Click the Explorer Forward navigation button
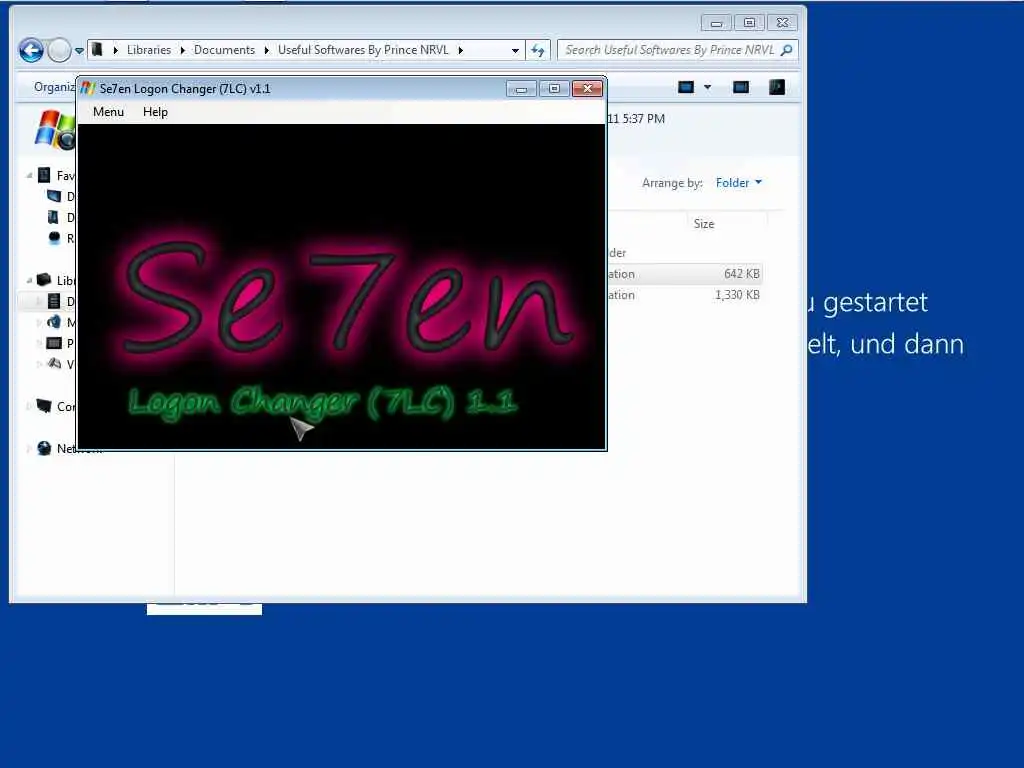The height and width of the screenshot is (768, 1024). point(59,50)
